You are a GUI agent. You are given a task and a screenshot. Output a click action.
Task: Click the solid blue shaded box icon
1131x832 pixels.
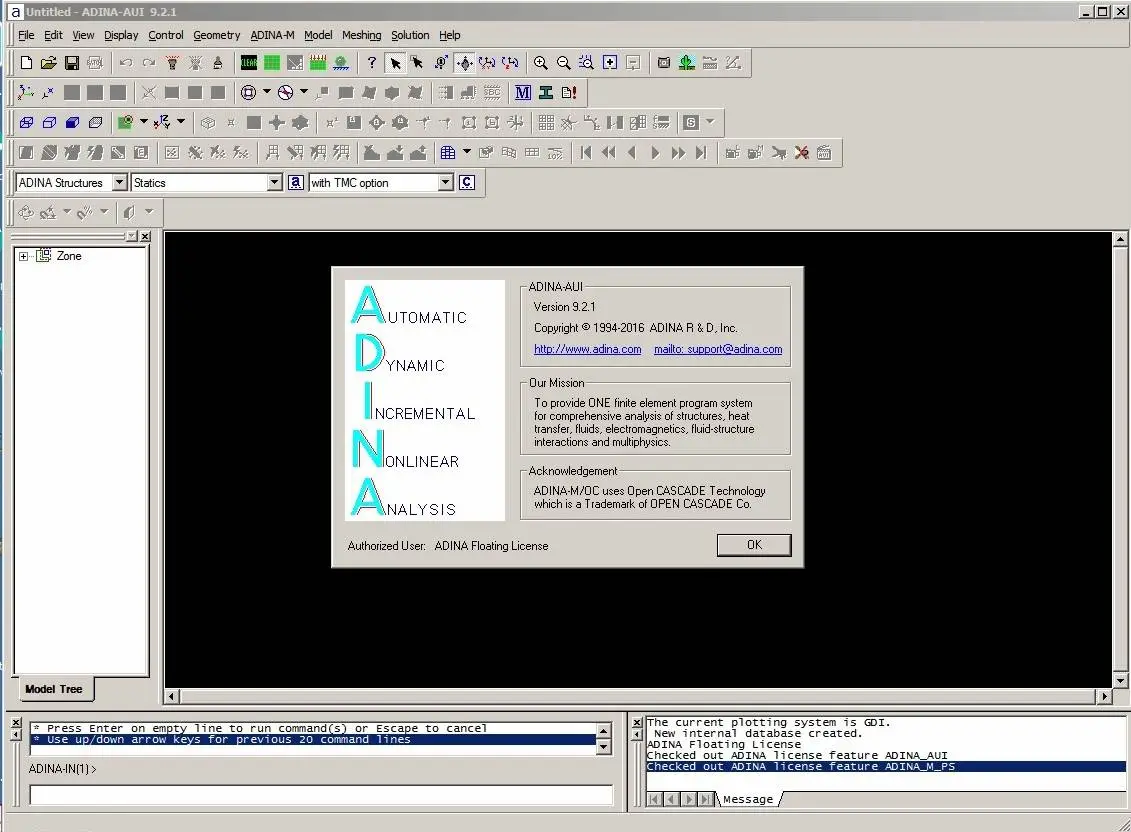pyautogui.click(x=72, y=123)
